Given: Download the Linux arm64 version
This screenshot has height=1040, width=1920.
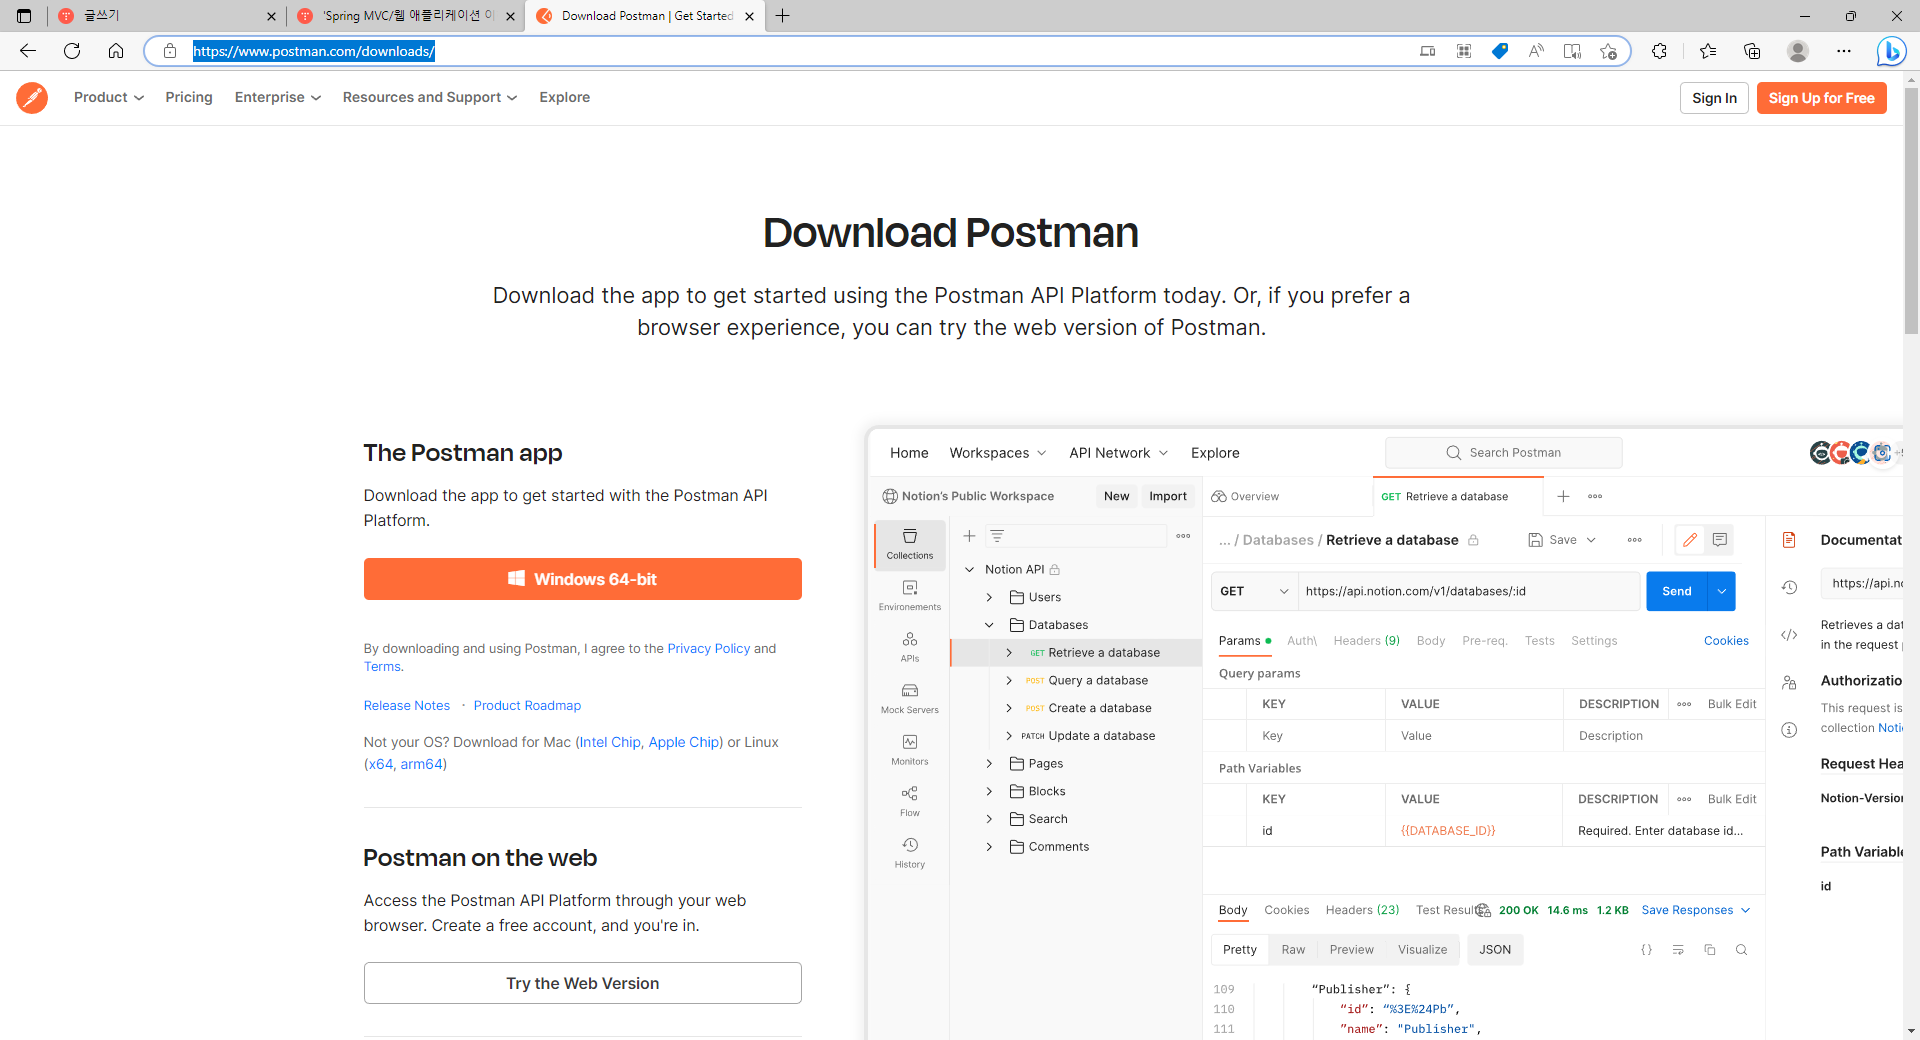Looking at the screenshot, I should pos(421,764).
